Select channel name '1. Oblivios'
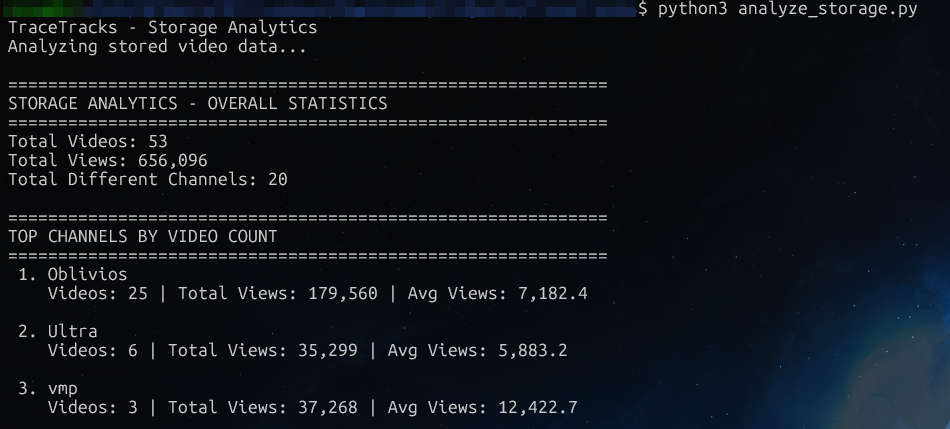Image resolution: width=950 pixels, height=429 pixels. pyautogui.click(x=73, y=274)
